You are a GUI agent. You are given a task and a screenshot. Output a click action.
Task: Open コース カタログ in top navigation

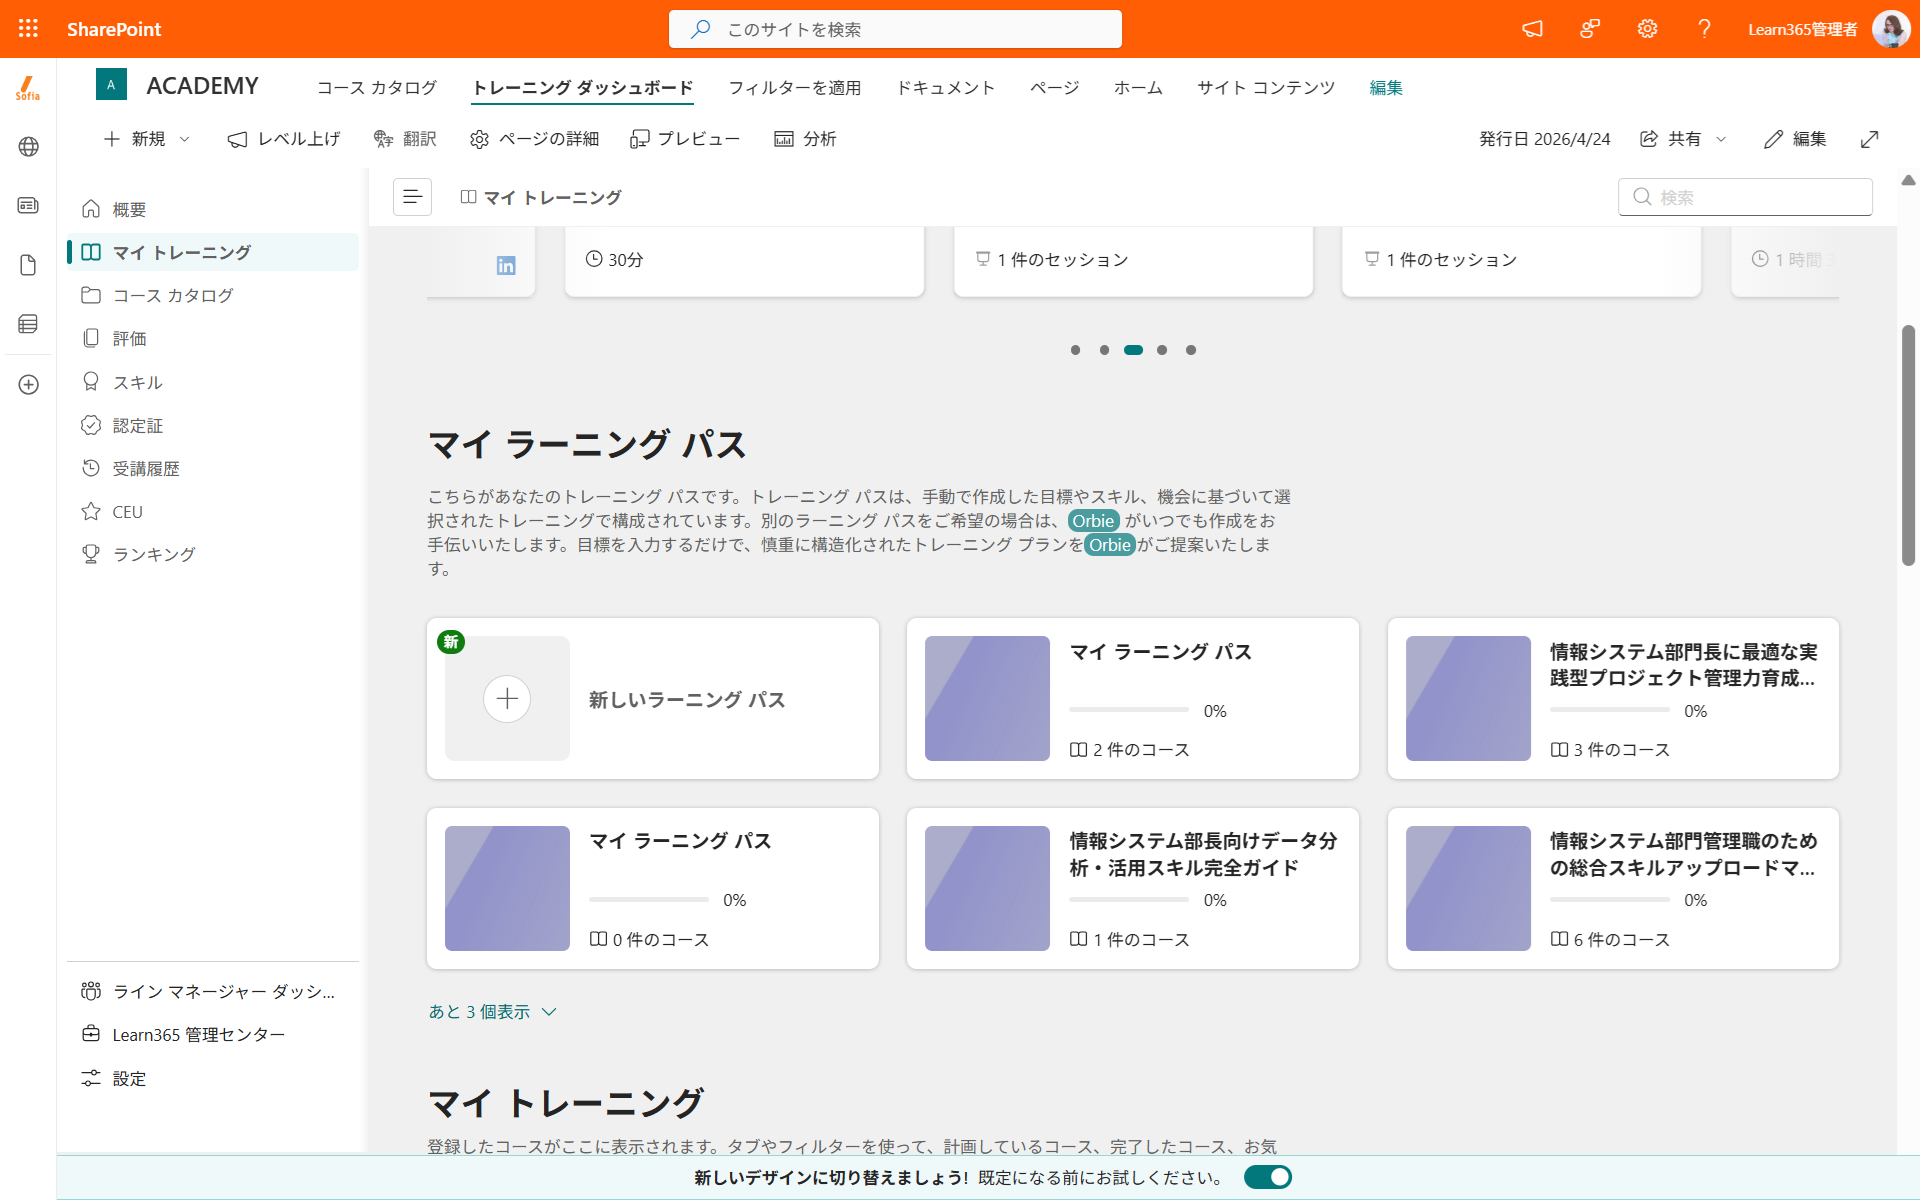pyautogui.click(x=377, y=88)
